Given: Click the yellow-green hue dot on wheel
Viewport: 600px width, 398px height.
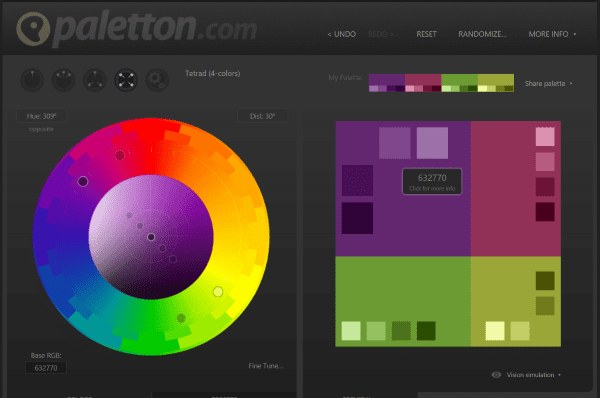Looking at the screenshot, I should [x=218, y=292].
